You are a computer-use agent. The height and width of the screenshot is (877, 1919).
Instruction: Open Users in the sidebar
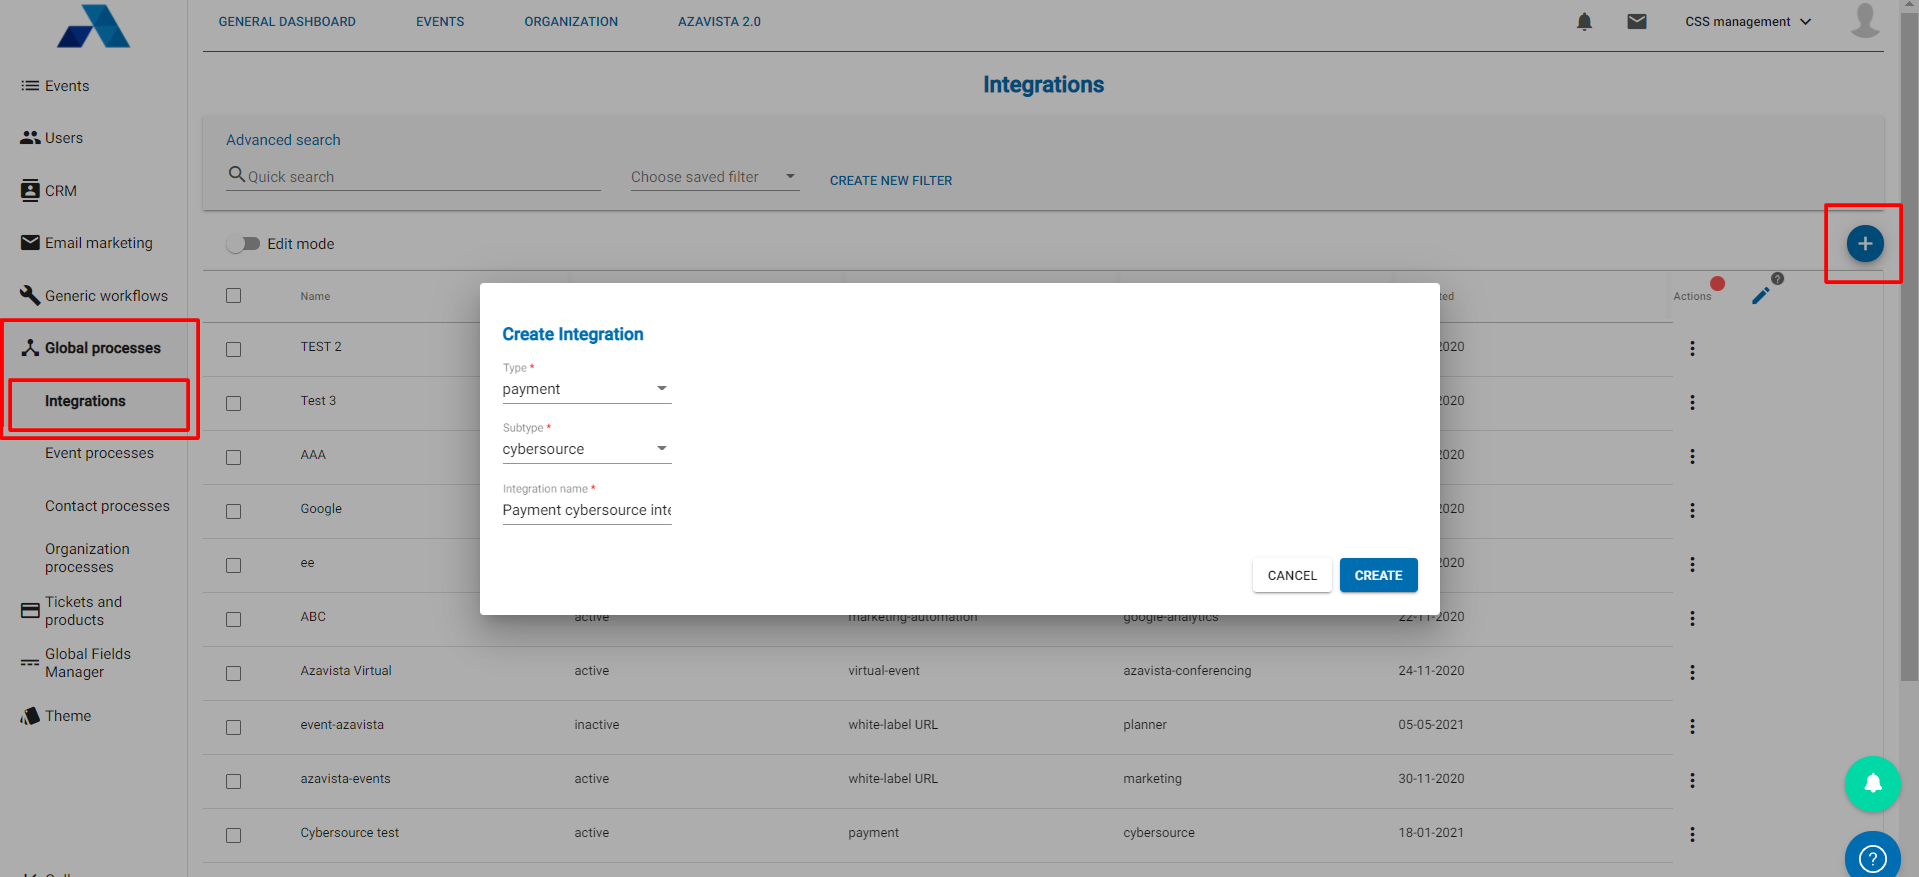(x=52, y=138)
